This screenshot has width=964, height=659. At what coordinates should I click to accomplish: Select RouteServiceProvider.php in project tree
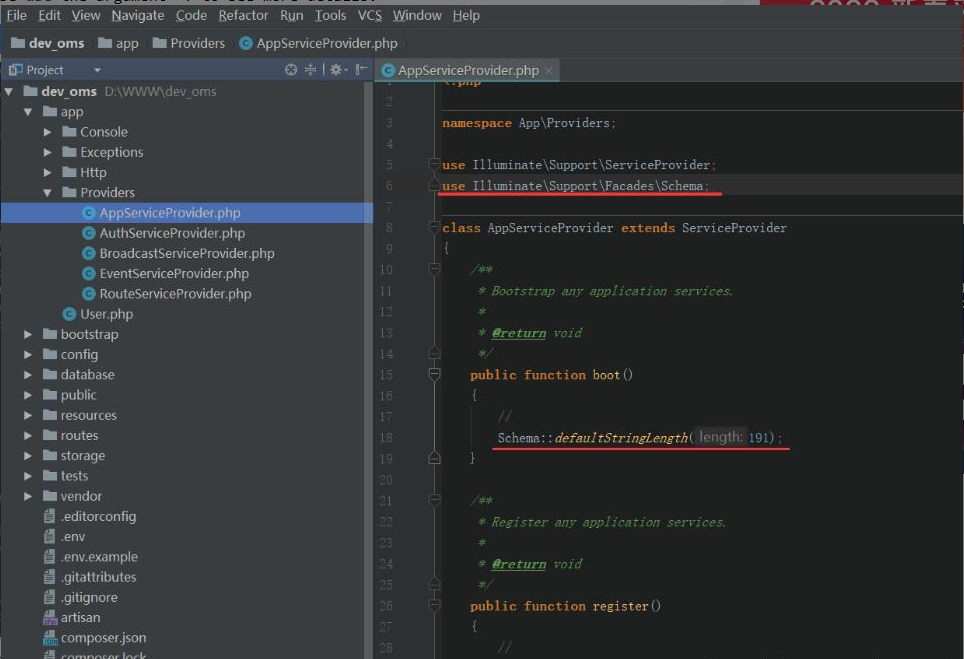(x=175, y=294)
